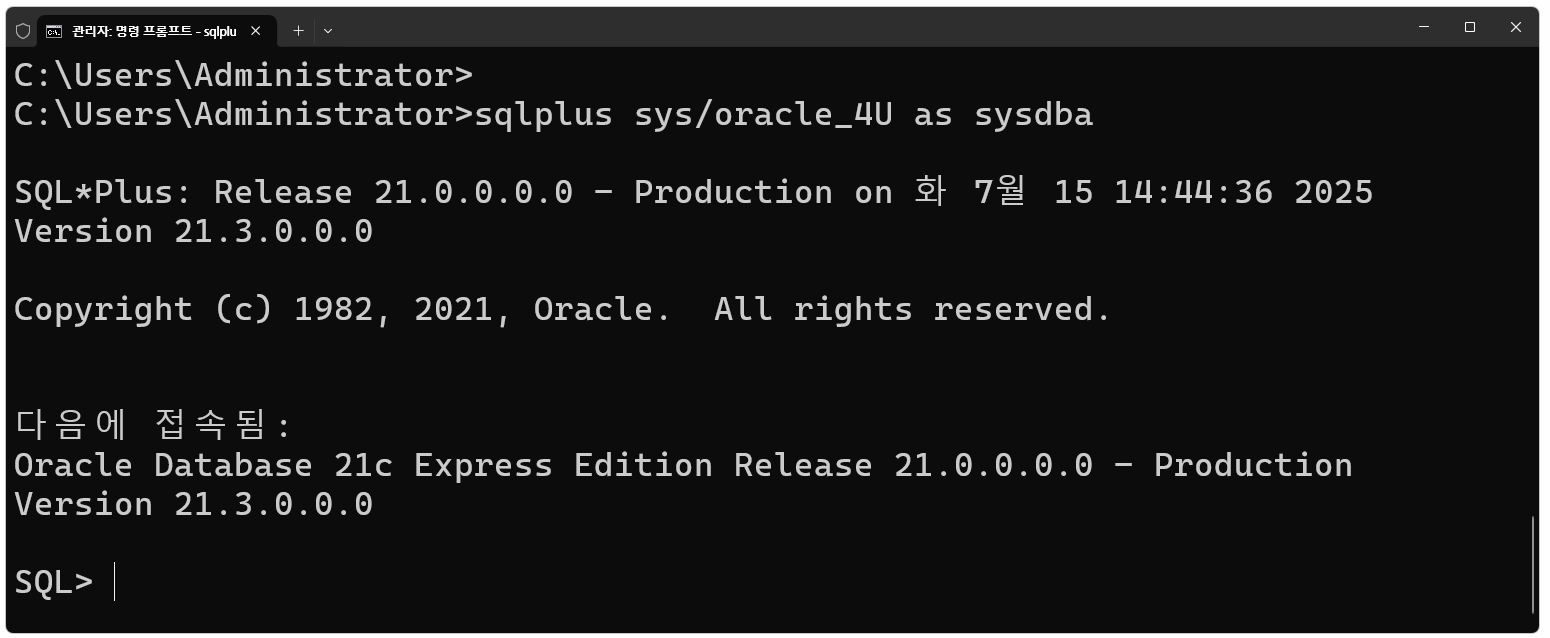Click the command prompt icon in tab
This screenshot has width=1550, height=638.
54,31
